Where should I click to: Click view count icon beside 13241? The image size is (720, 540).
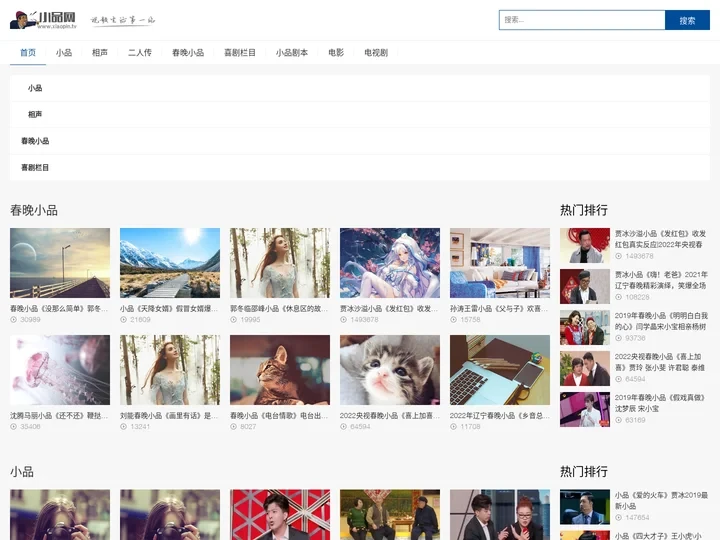[124, 427]
